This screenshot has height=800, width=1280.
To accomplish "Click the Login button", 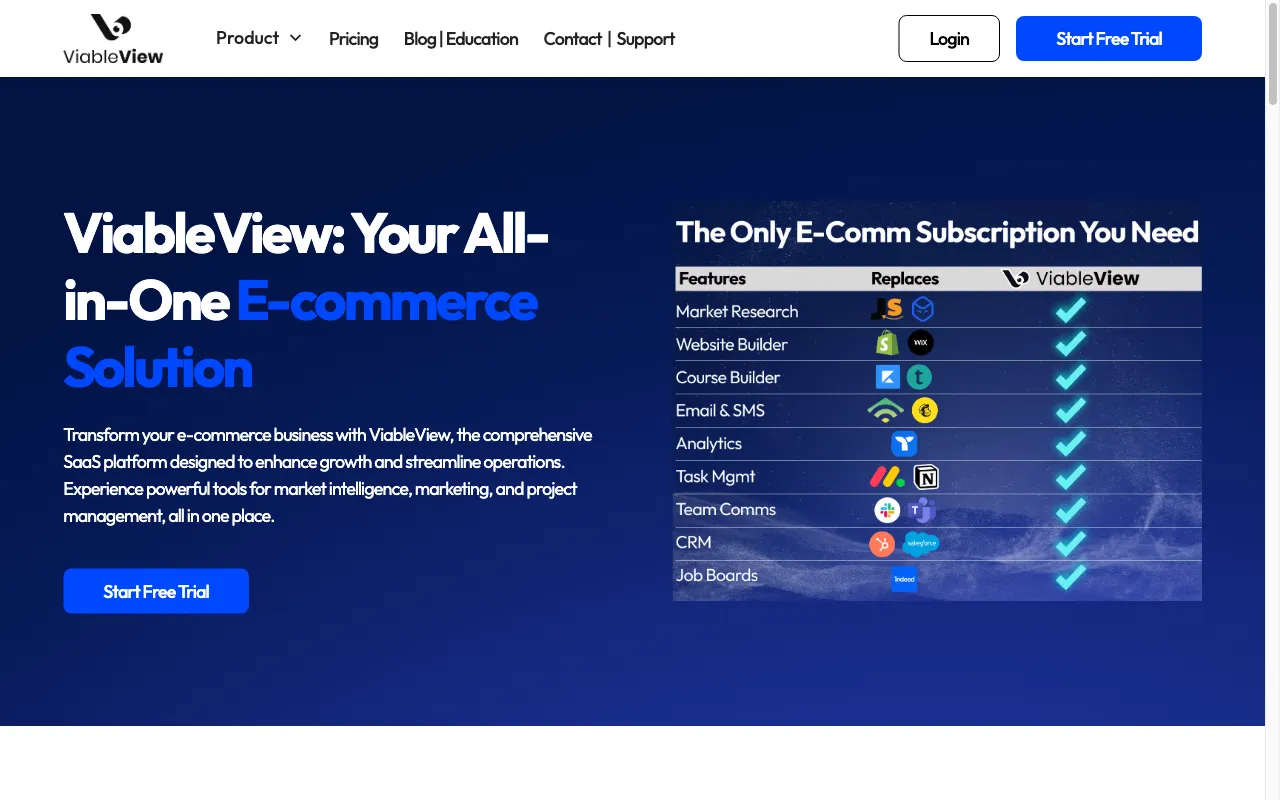I will tap(949, 39).
